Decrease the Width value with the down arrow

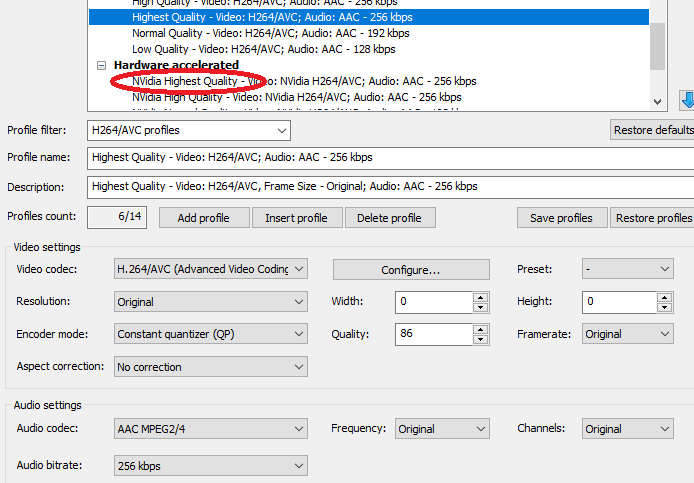[x=481, y=307]
